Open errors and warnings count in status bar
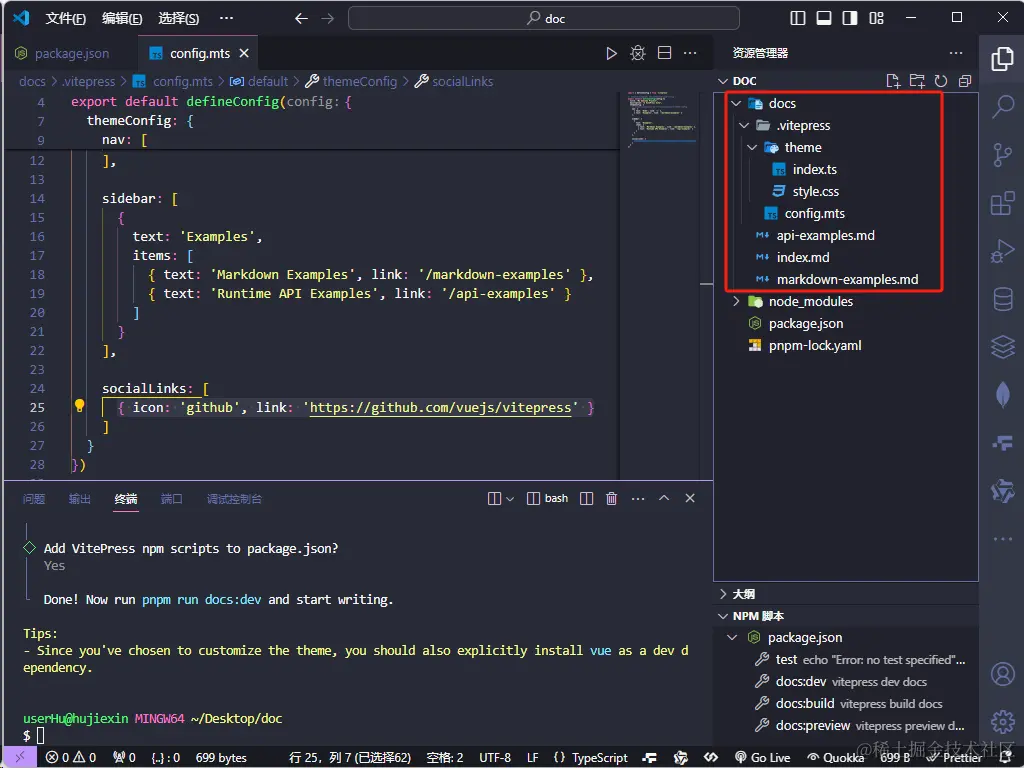1024x768 pixels. pos(71,758)
